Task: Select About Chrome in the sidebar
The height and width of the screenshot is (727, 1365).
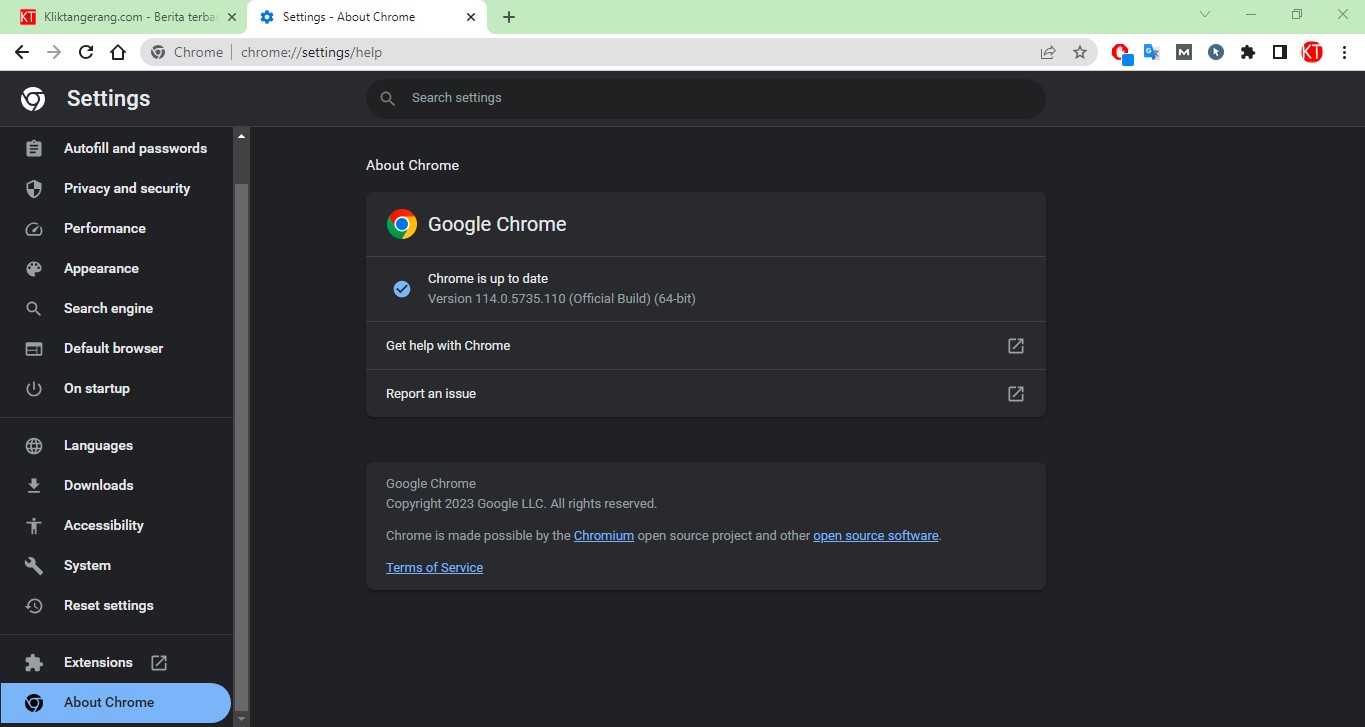Action: tap(116, 702)
